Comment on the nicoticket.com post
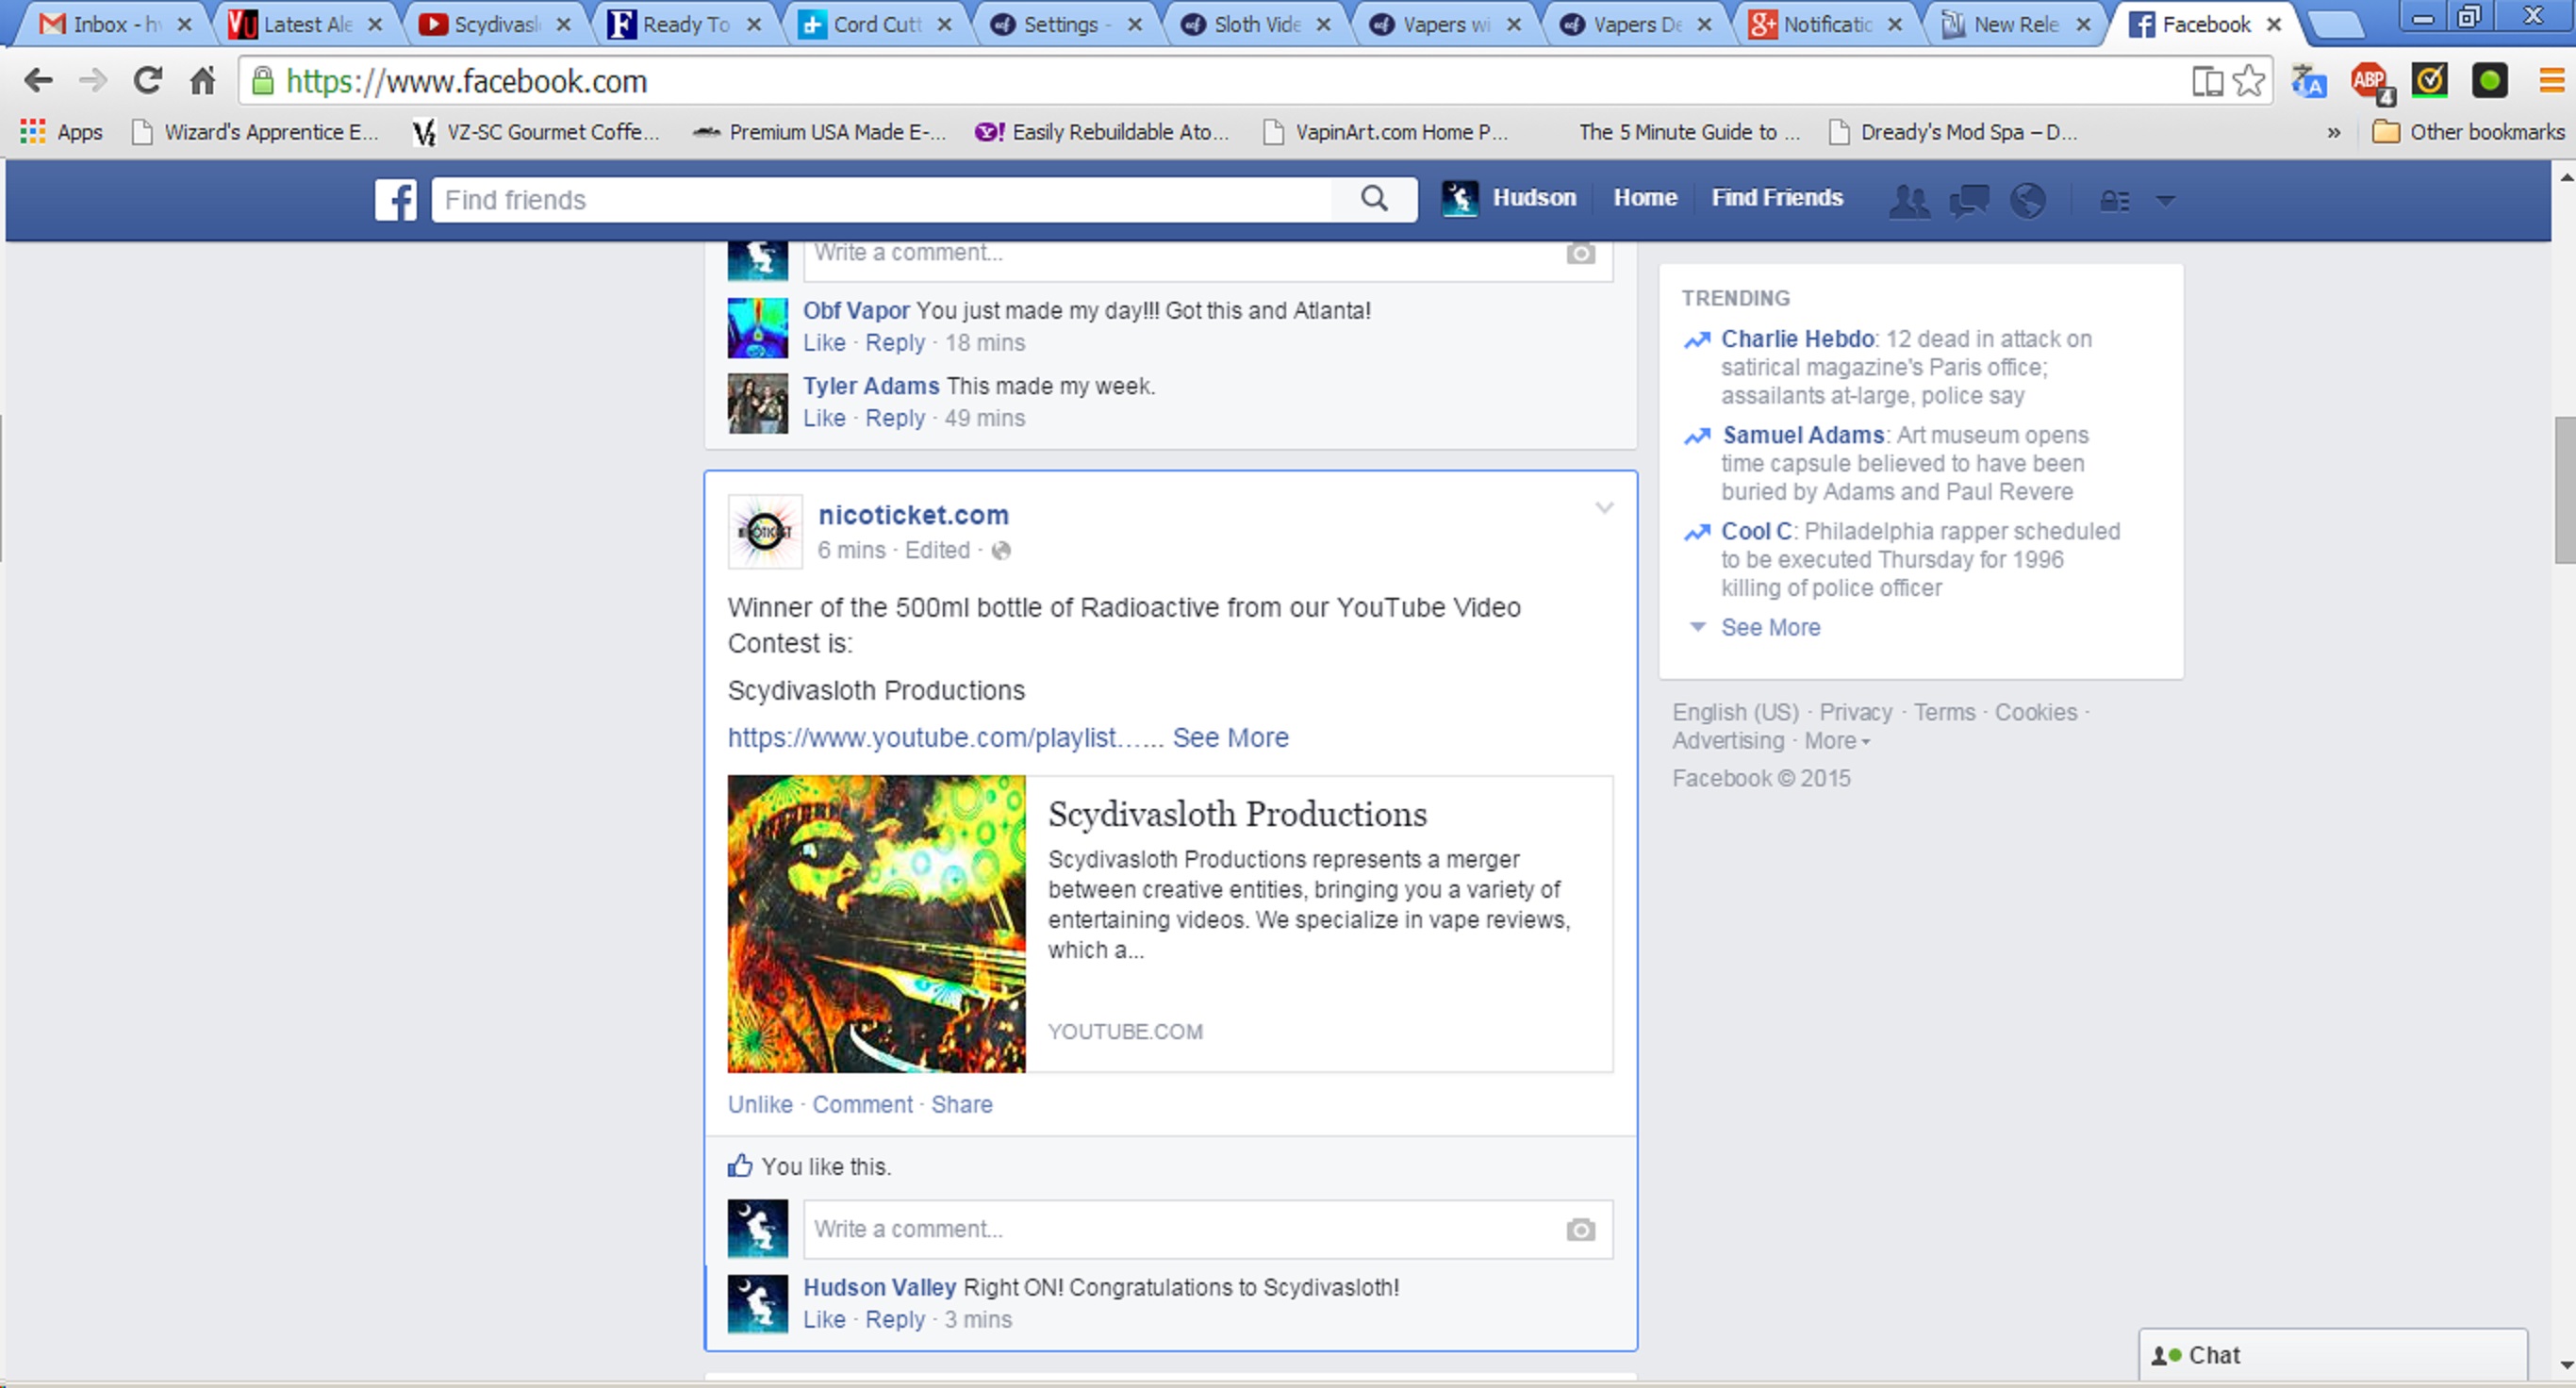The width and height of the screenshot is (2576, 1388). click(x=862, y=1104)
